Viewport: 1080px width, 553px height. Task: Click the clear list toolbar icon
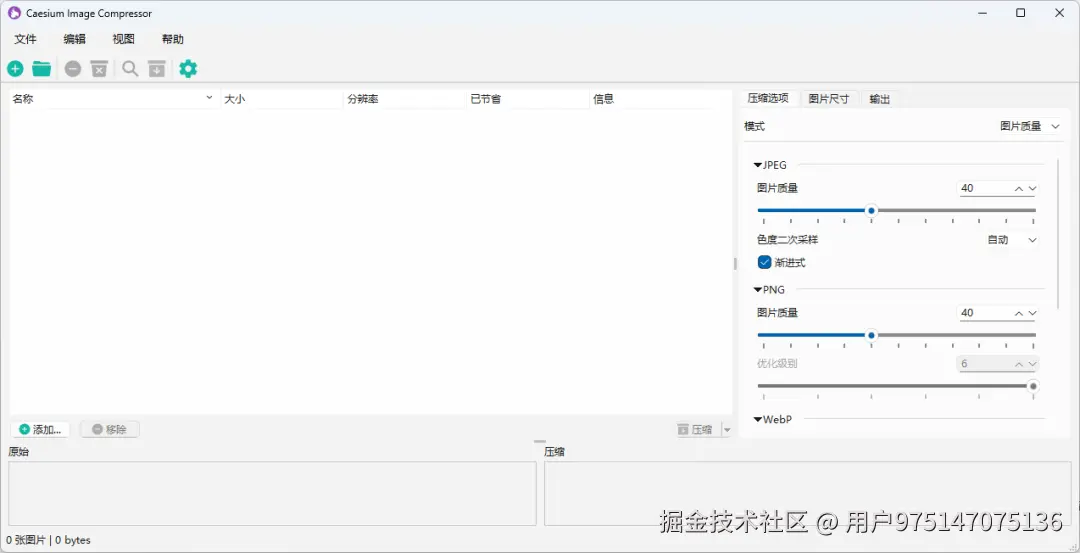click(x=100, y=69)
